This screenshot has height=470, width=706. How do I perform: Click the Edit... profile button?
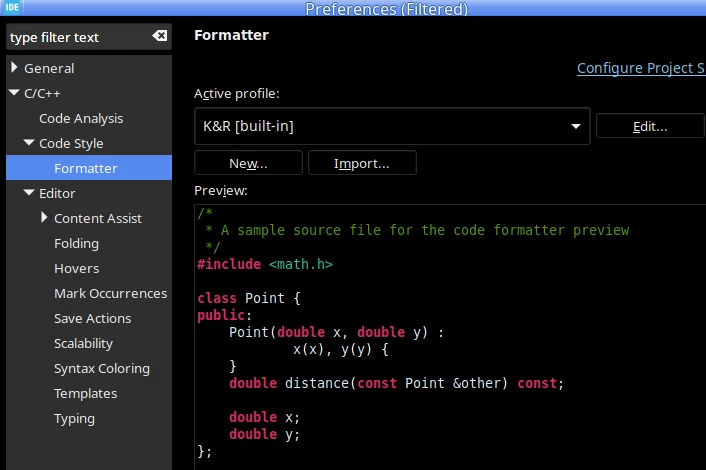coord(650,126)
